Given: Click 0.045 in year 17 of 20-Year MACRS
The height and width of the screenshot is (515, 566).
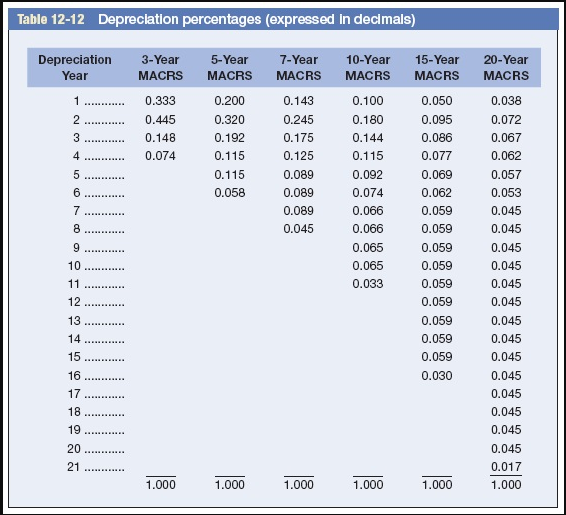Looking at the screenshot, I should pyautogui.click(x=506, y=394).
